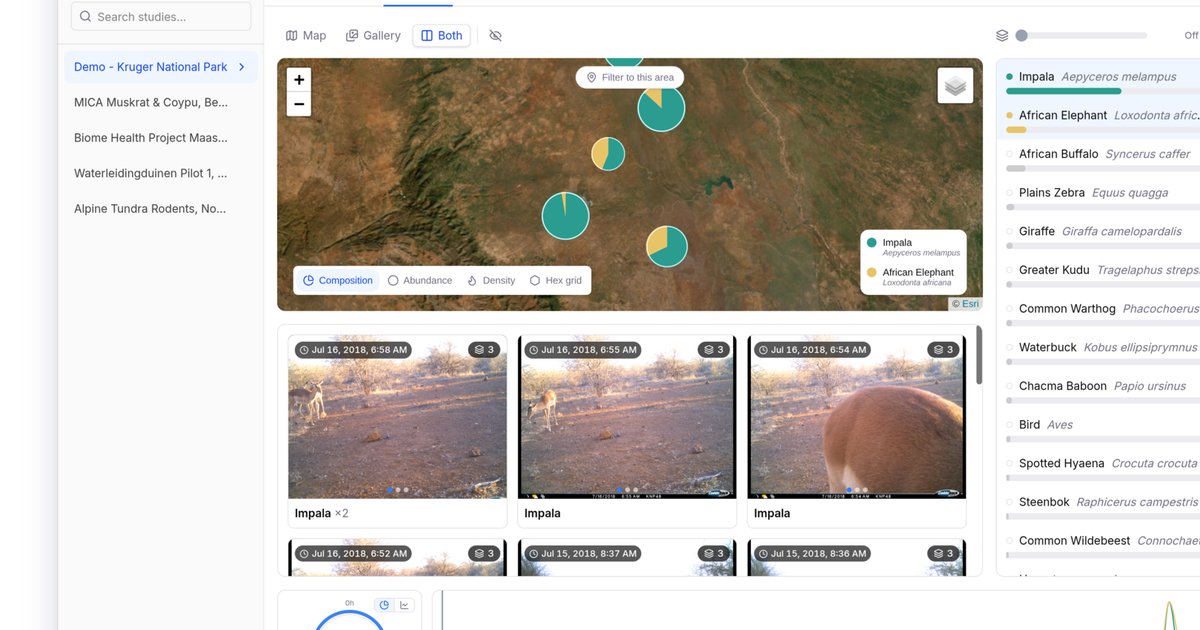Viewport: 1200px width, 630px height.
Task: Switch to the Map view tab
Action: click(306, 36)
